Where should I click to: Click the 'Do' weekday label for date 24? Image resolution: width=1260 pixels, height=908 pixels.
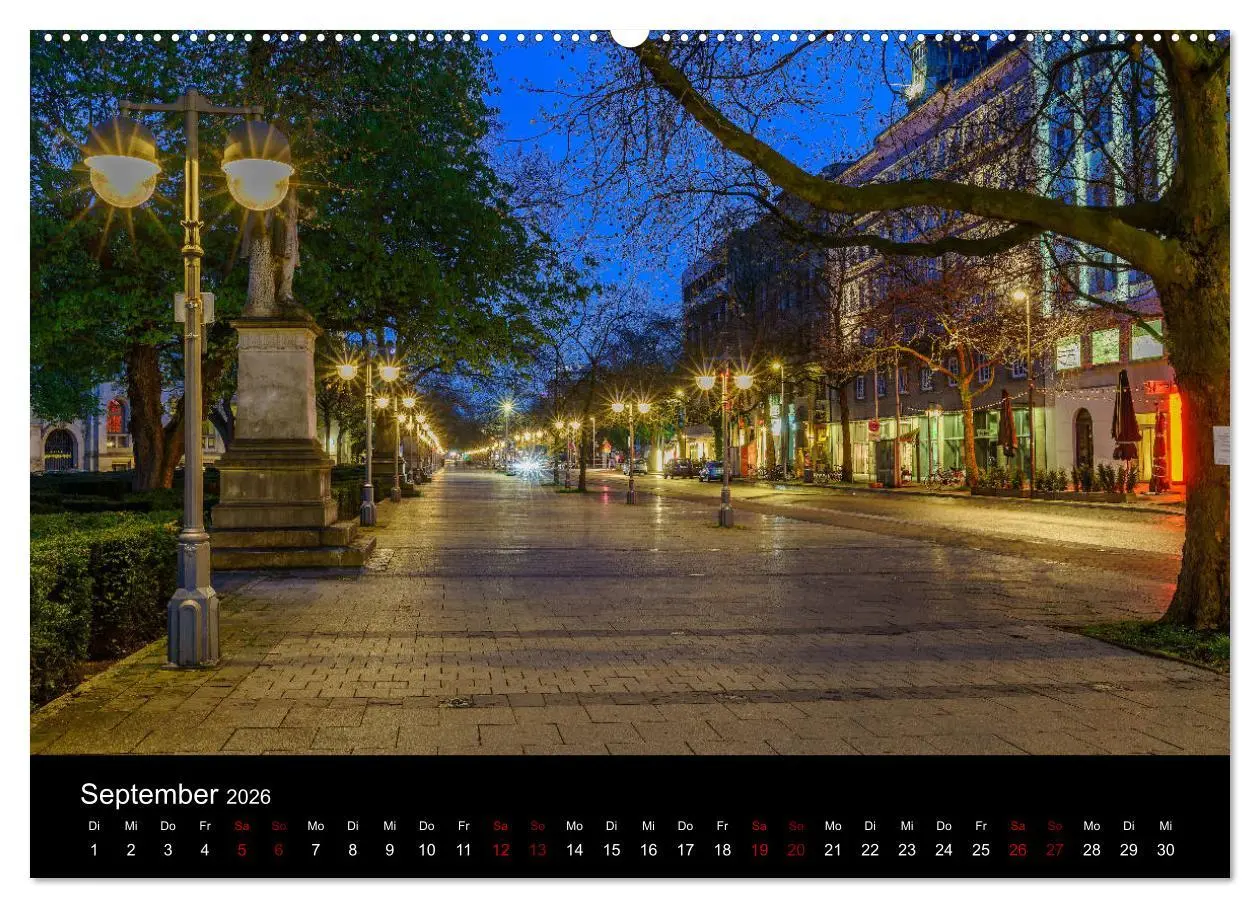coord(944,826)
